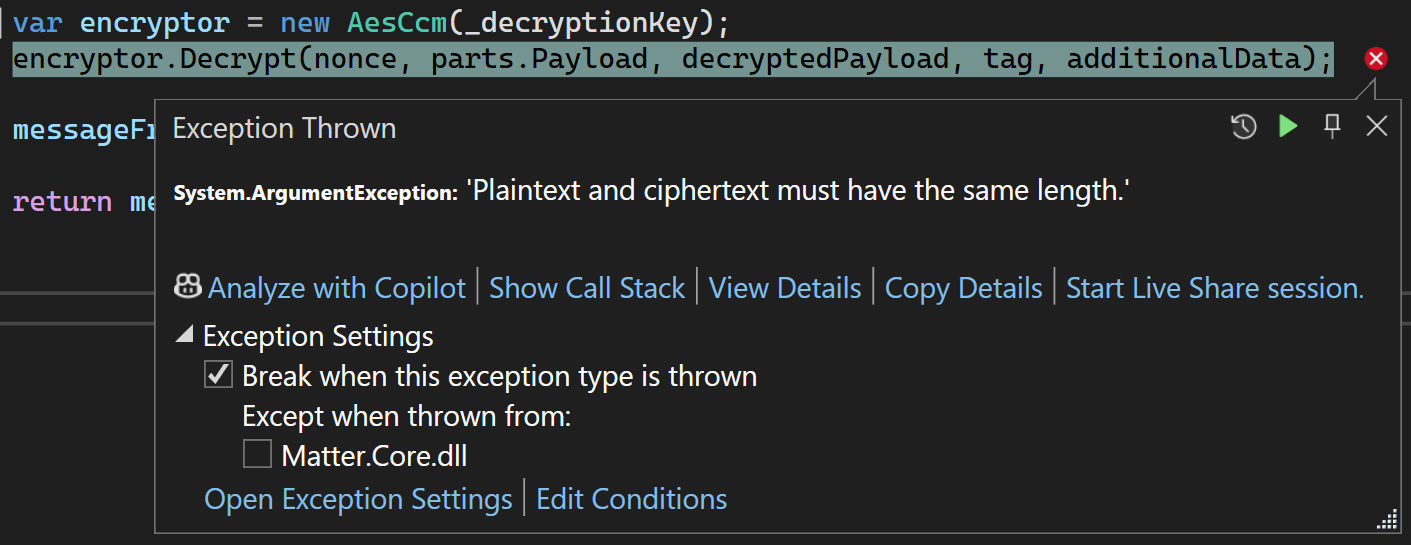Image resolution: width=1411 pixels, height=545 pixels.
Task: Click the AesCcm type name in code
Action: tap(398, 22)
